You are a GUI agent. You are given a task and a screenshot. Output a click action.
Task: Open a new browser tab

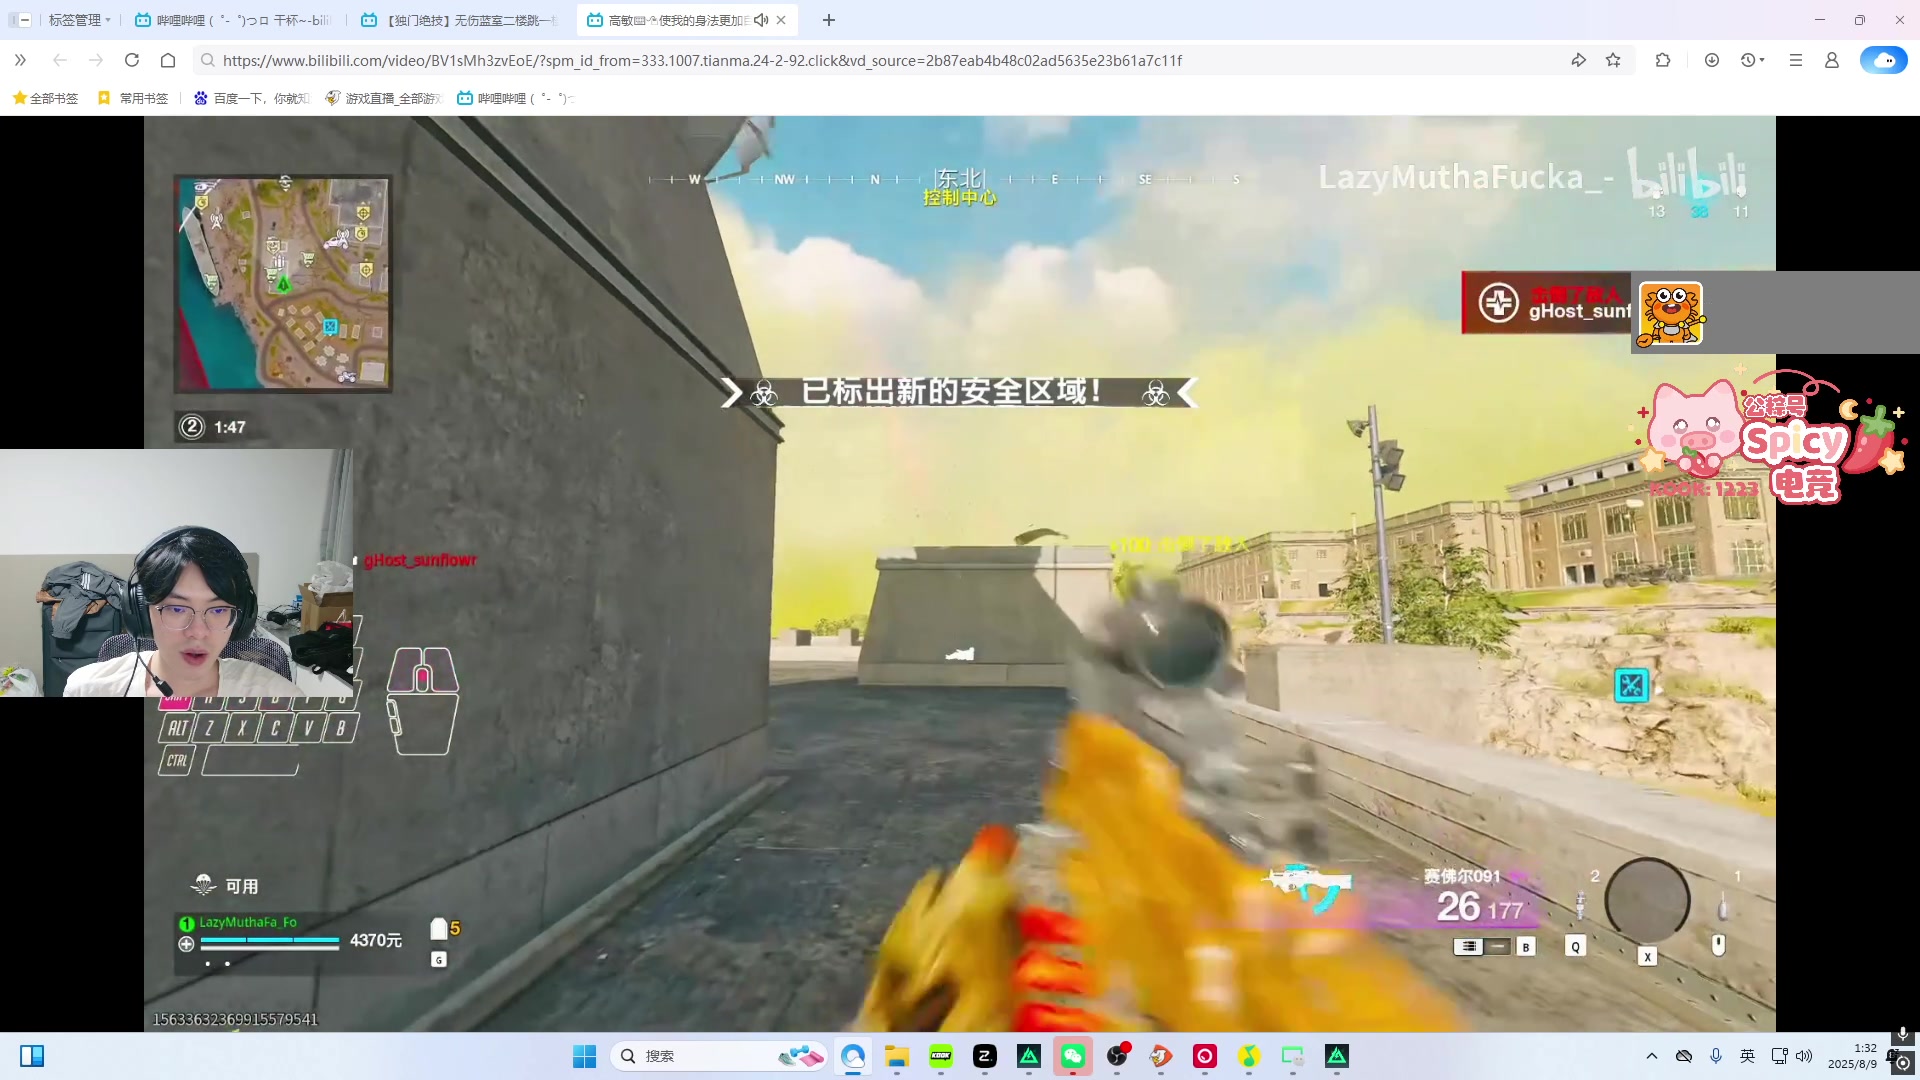(829, 20)
